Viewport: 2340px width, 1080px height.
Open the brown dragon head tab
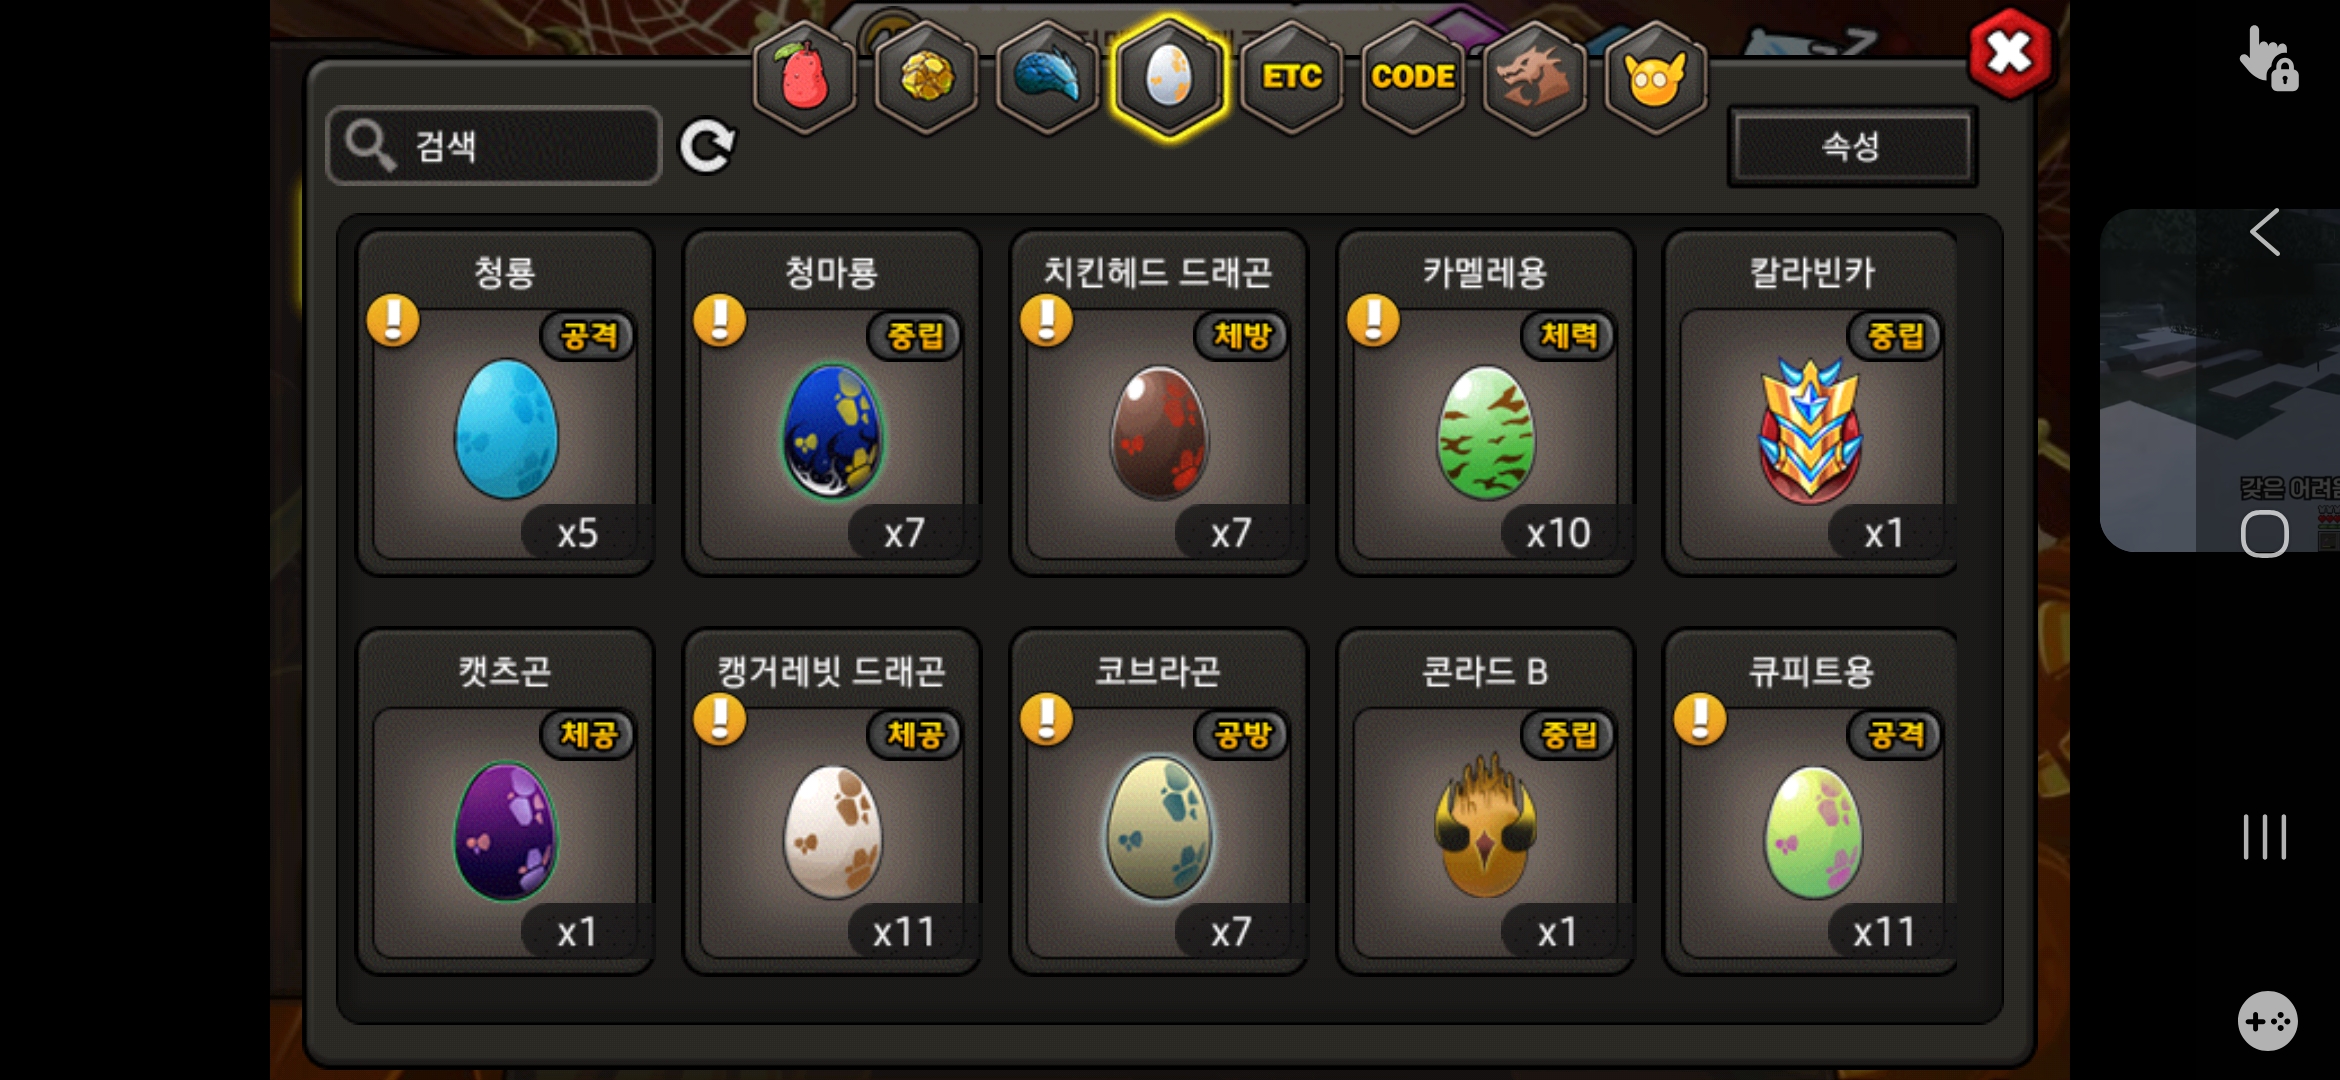1534,77
